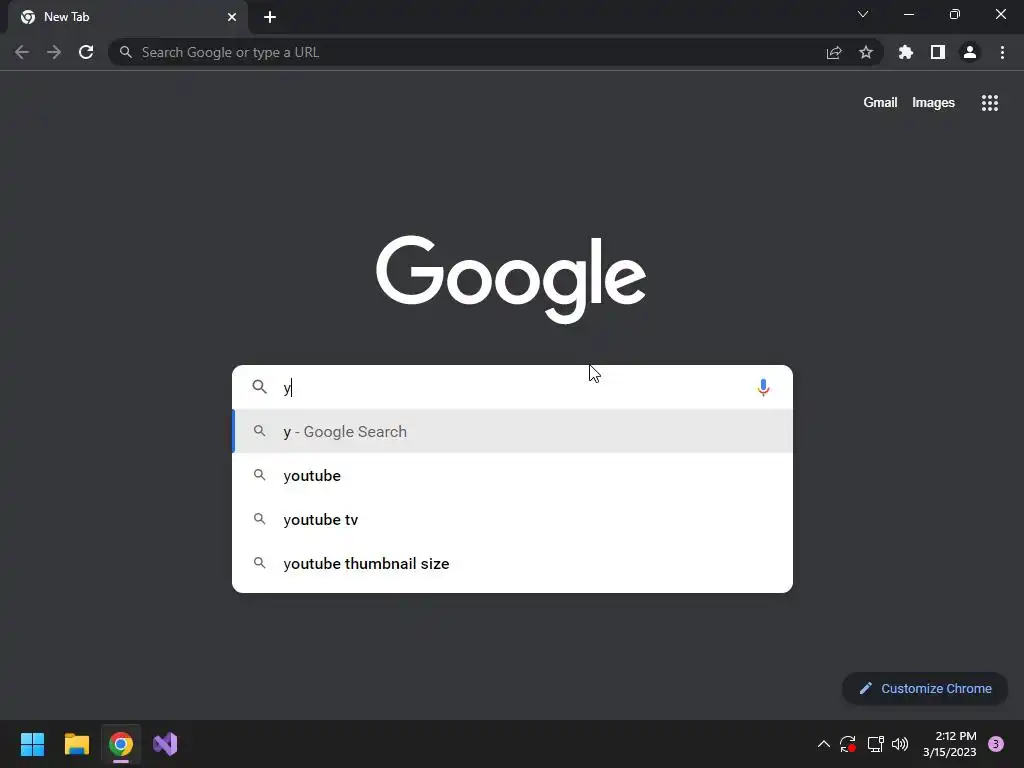Viewport: 1024px width, 768px height.
Task: Click the browser back arrow
Action: pyautogui.click(x=22, y=52)
